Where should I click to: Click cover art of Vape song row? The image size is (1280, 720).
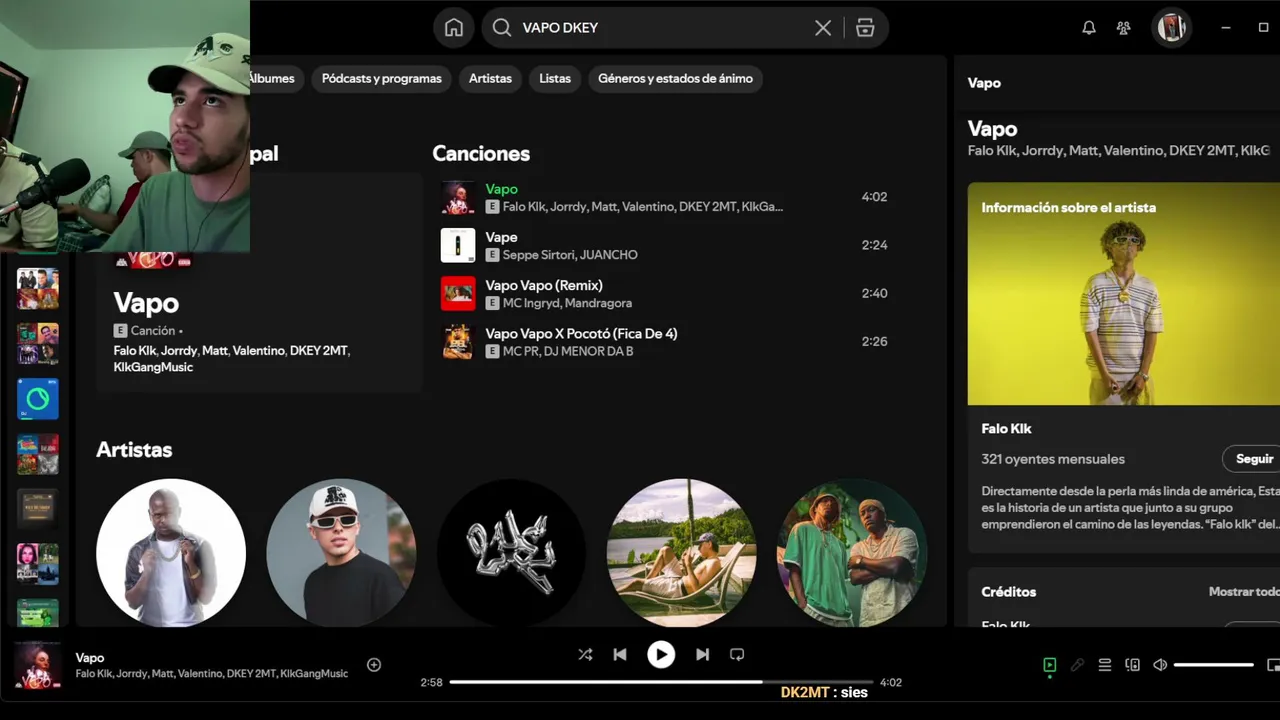tap(458, 245)
